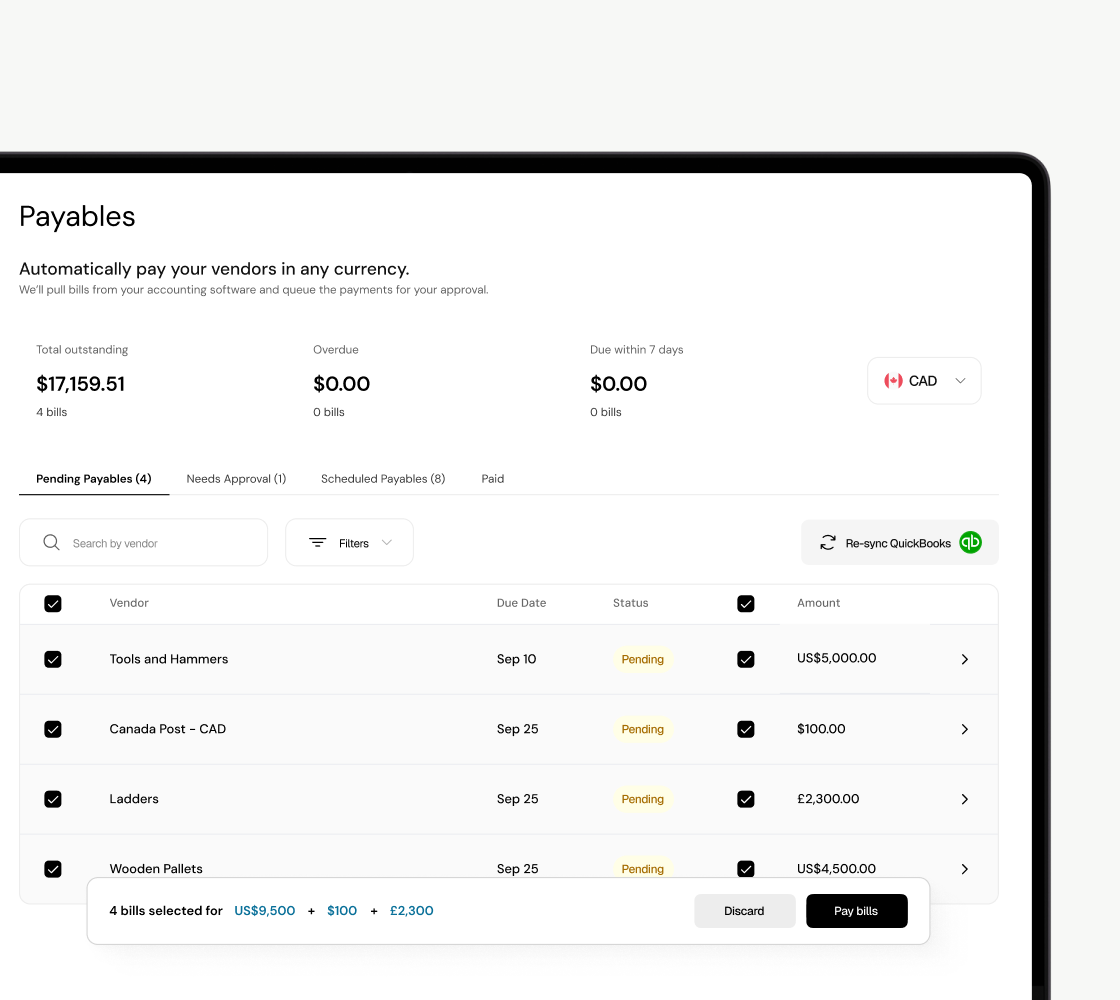Image resolution: width=1120 pixels, height=1000 pixels.
Task: Go to the Paid tab
Action: (493, 479)
